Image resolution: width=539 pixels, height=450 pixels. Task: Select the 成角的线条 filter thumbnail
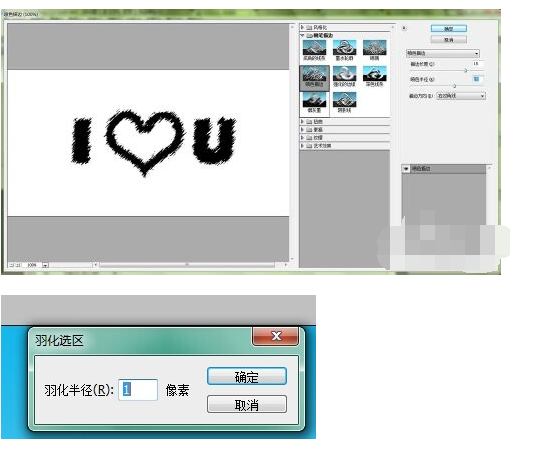click(314, 51)
